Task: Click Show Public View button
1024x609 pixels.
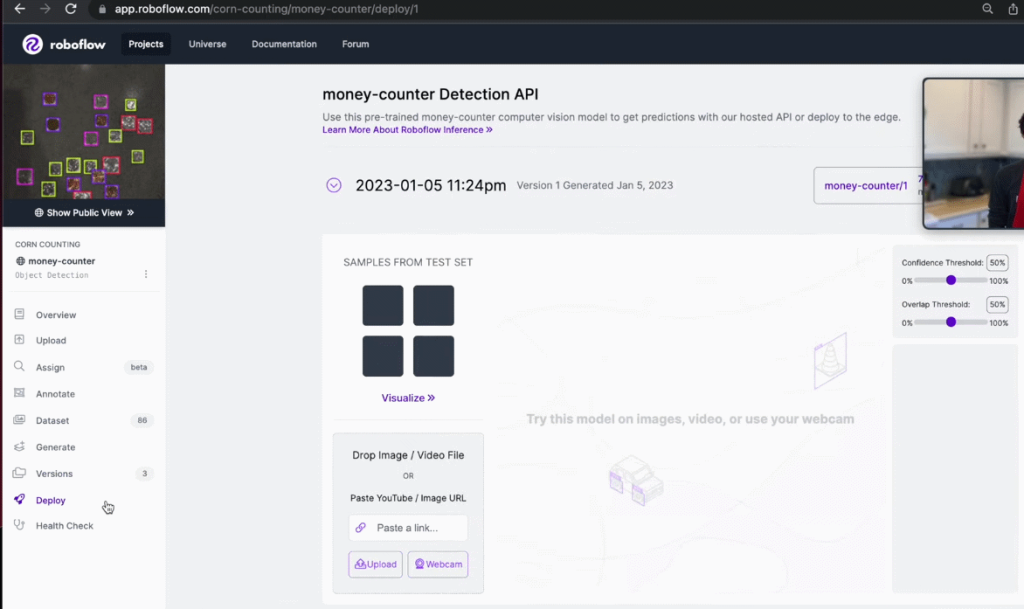Action: pyautogui.click(x=84, y=213)
